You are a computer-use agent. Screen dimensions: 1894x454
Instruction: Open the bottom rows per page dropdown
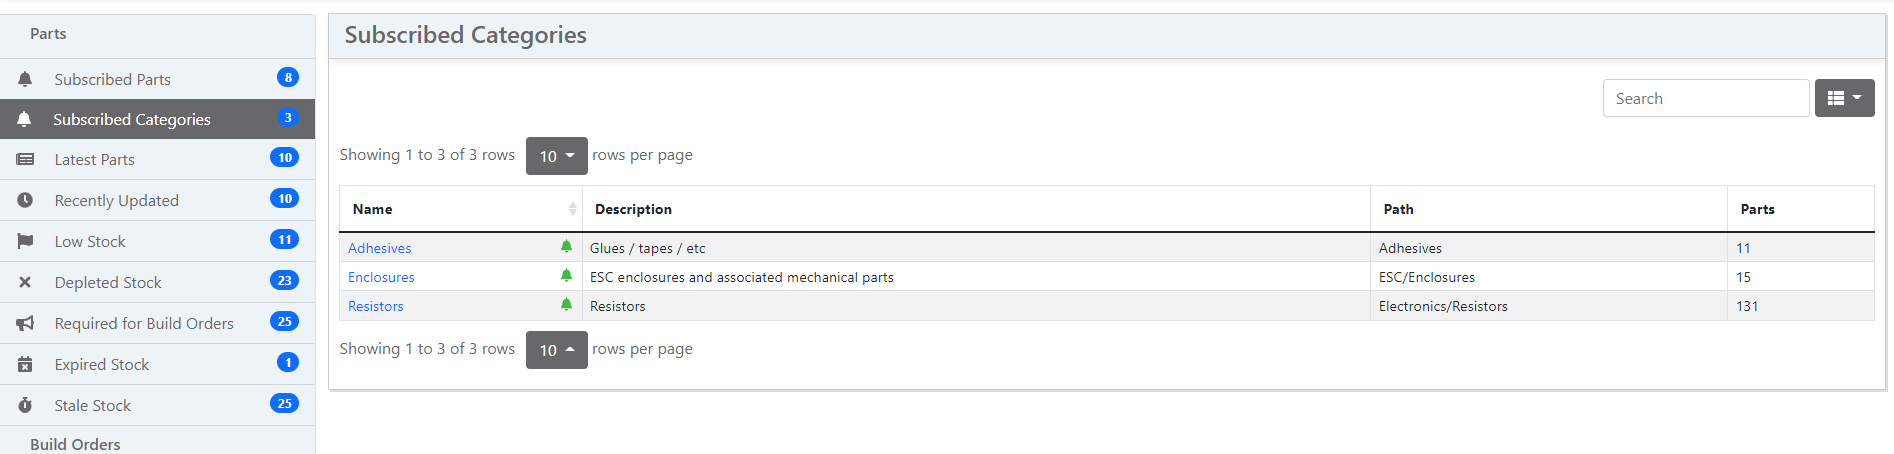[x=556, y=350]
